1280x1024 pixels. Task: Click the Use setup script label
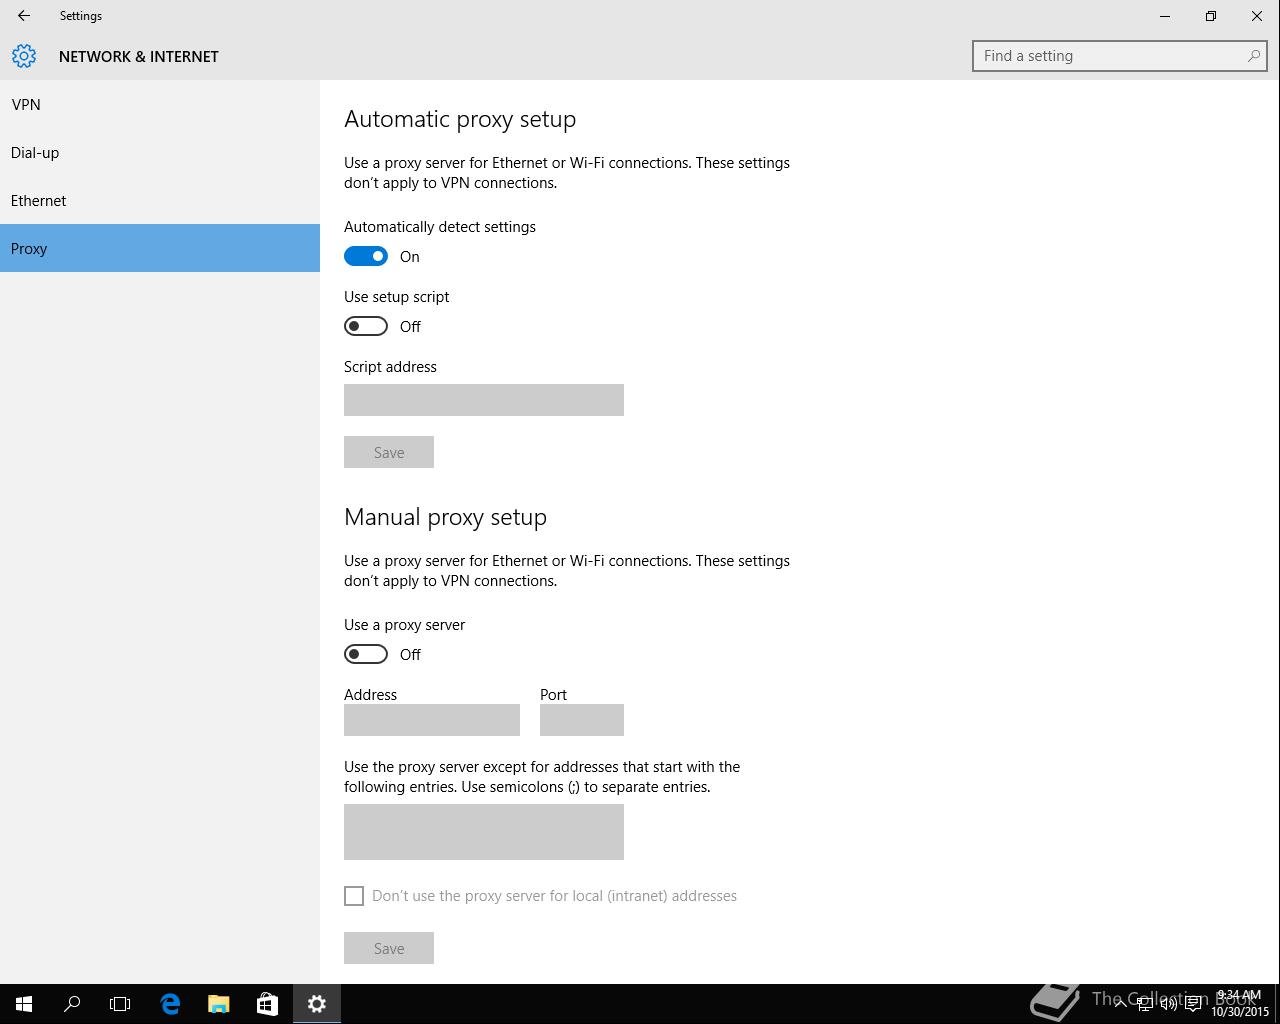click(396, 297)
